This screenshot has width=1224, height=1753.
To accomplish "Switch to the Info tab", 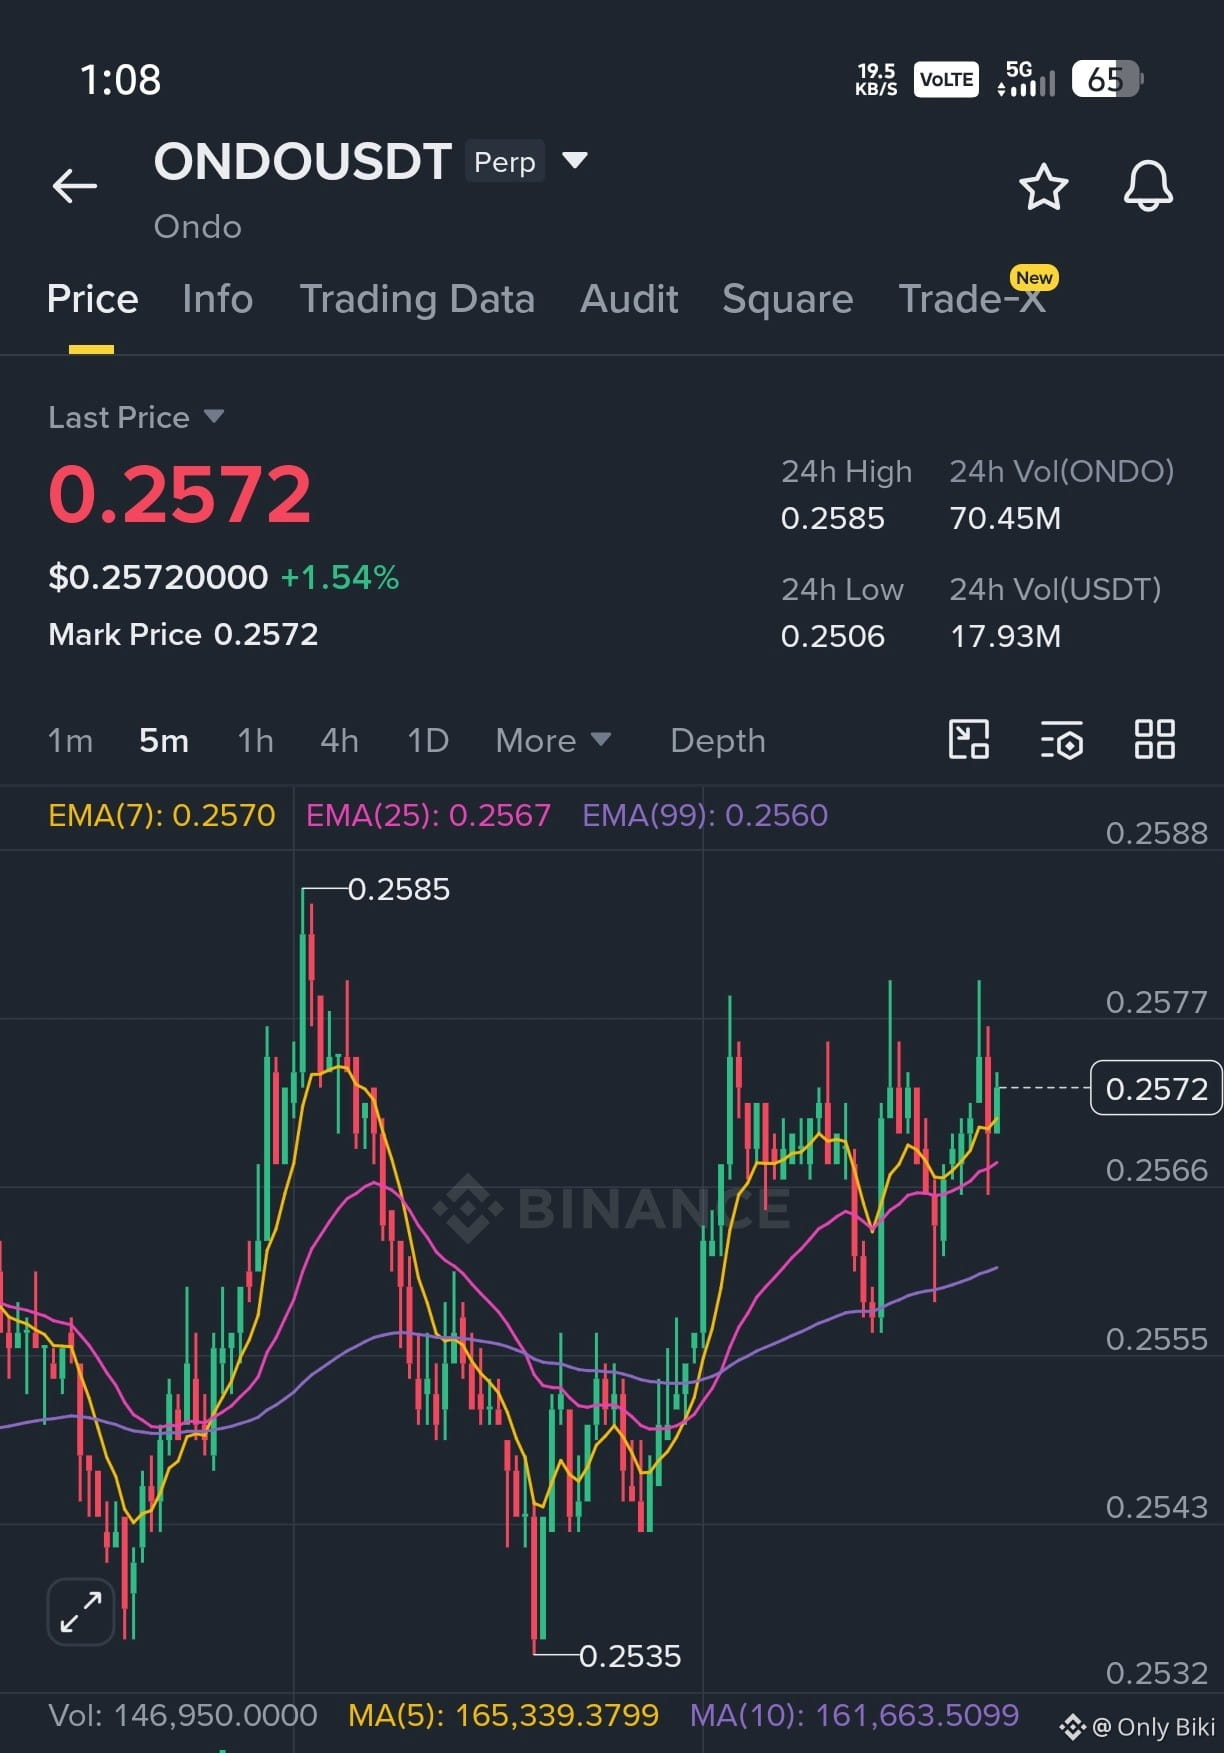I will pos(218,299).
